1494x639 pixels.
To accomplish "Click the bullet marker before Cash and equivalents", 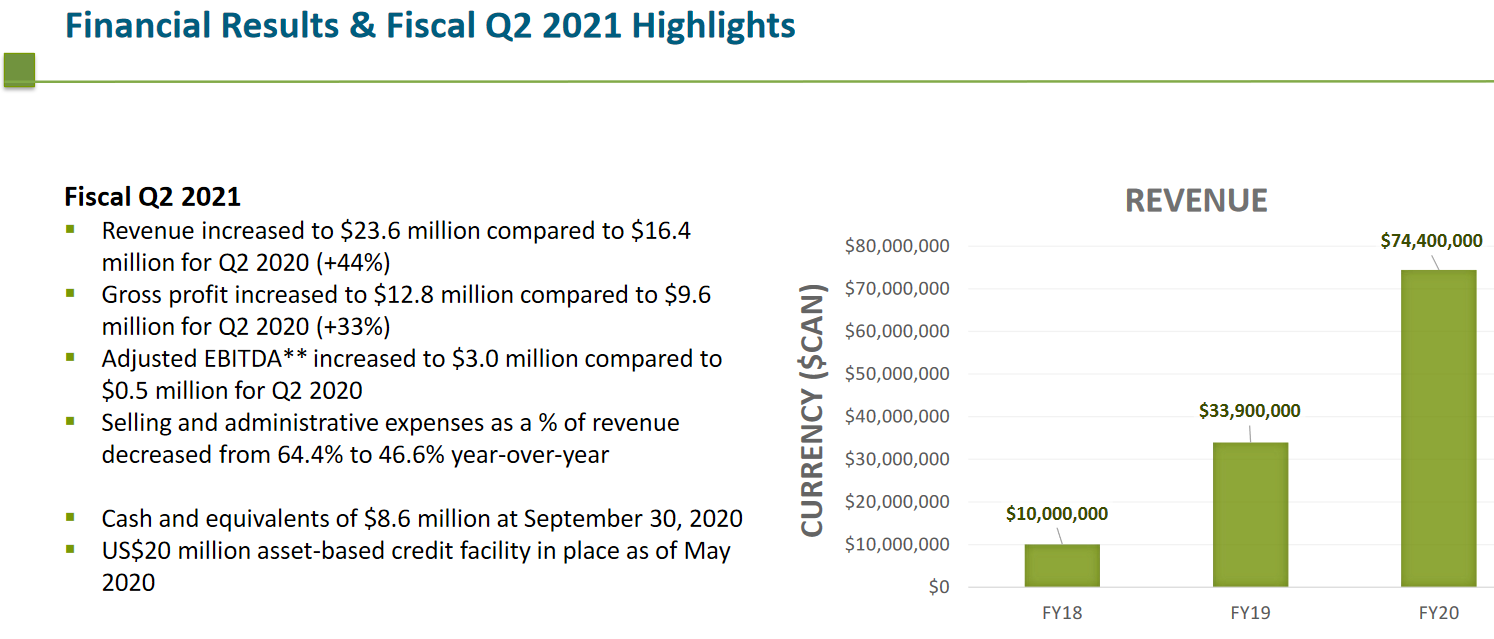I will point(71,517).
